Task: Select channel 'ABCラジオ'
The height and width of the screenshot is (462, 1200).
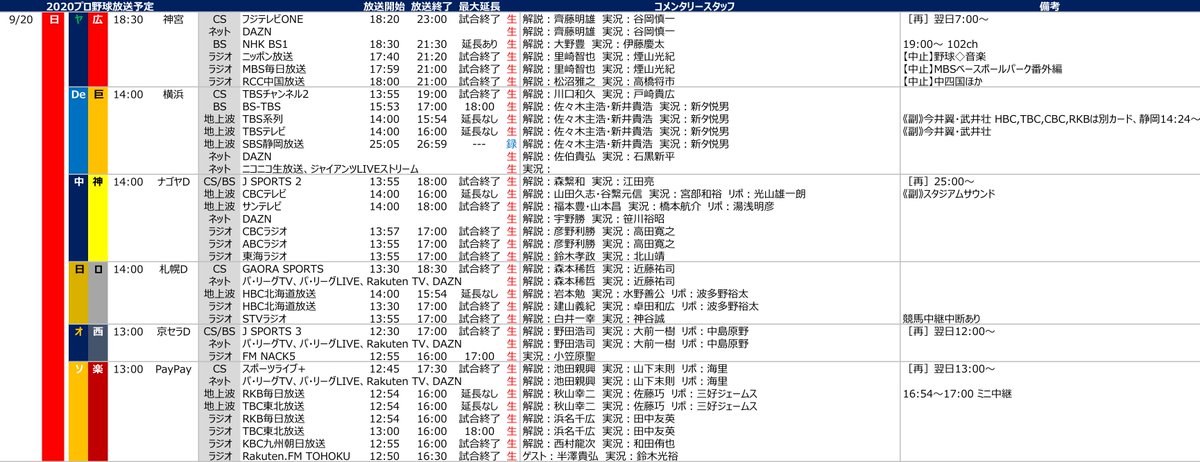Action: point(267,245)
